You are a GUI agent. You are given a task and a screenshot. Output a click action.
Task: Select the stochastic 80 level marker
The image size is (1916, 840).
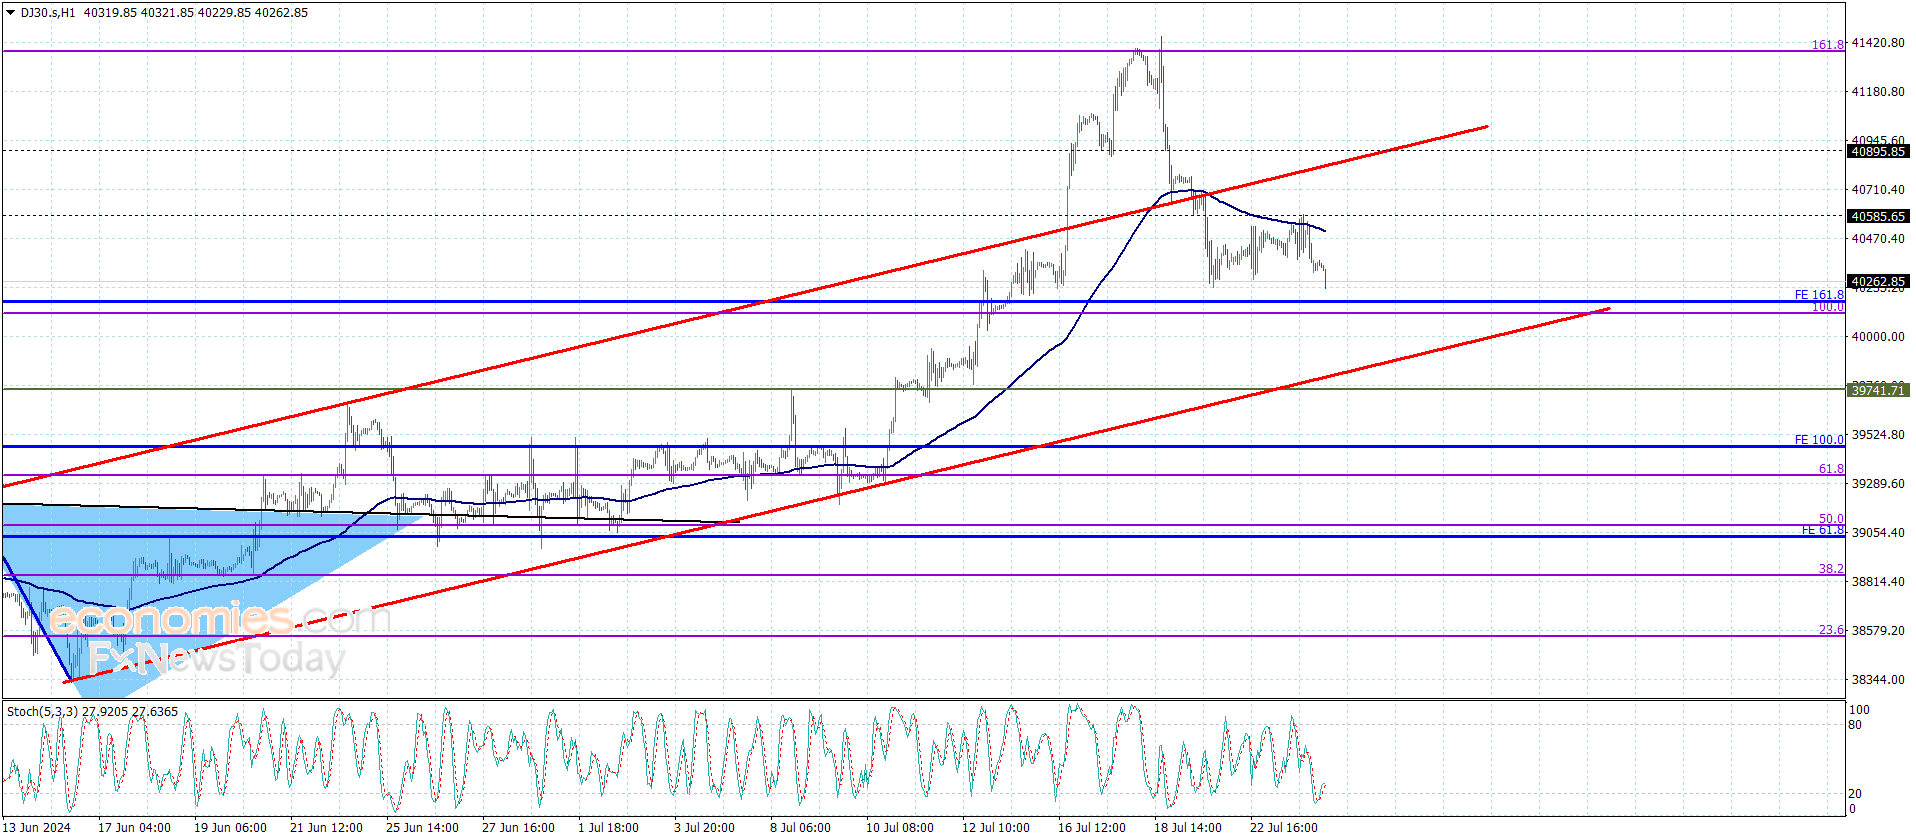pos(1855,725)
